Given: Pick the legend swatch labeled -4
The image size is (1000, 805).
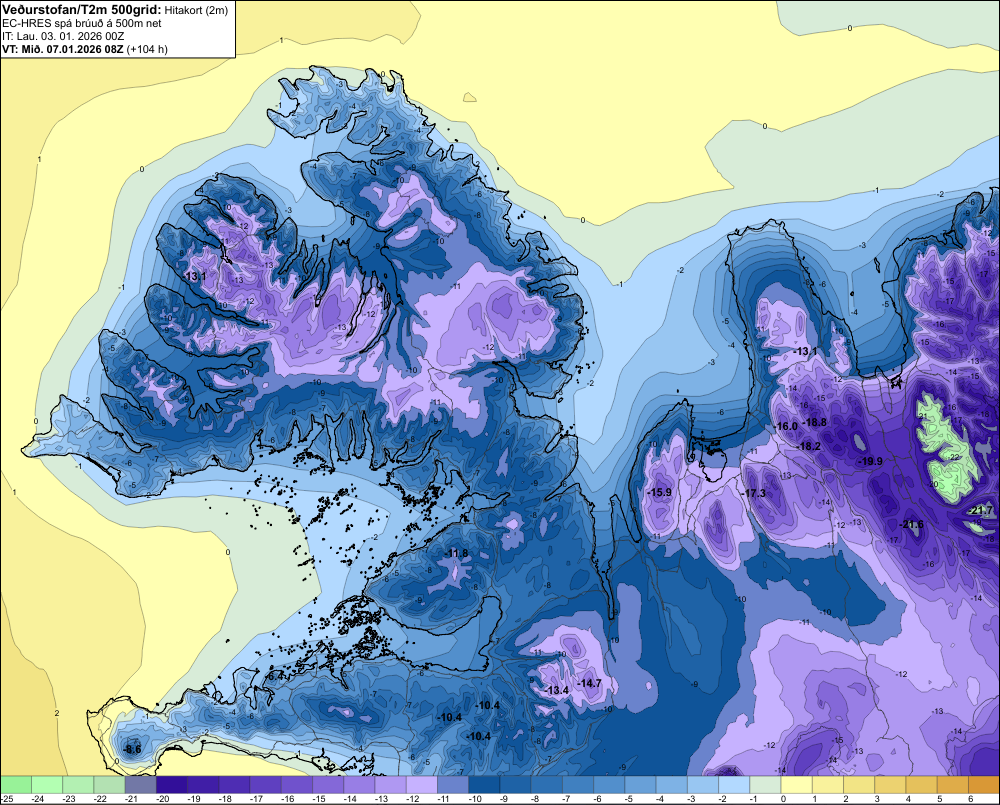Looking at the screenshot, I should (672, 784).
